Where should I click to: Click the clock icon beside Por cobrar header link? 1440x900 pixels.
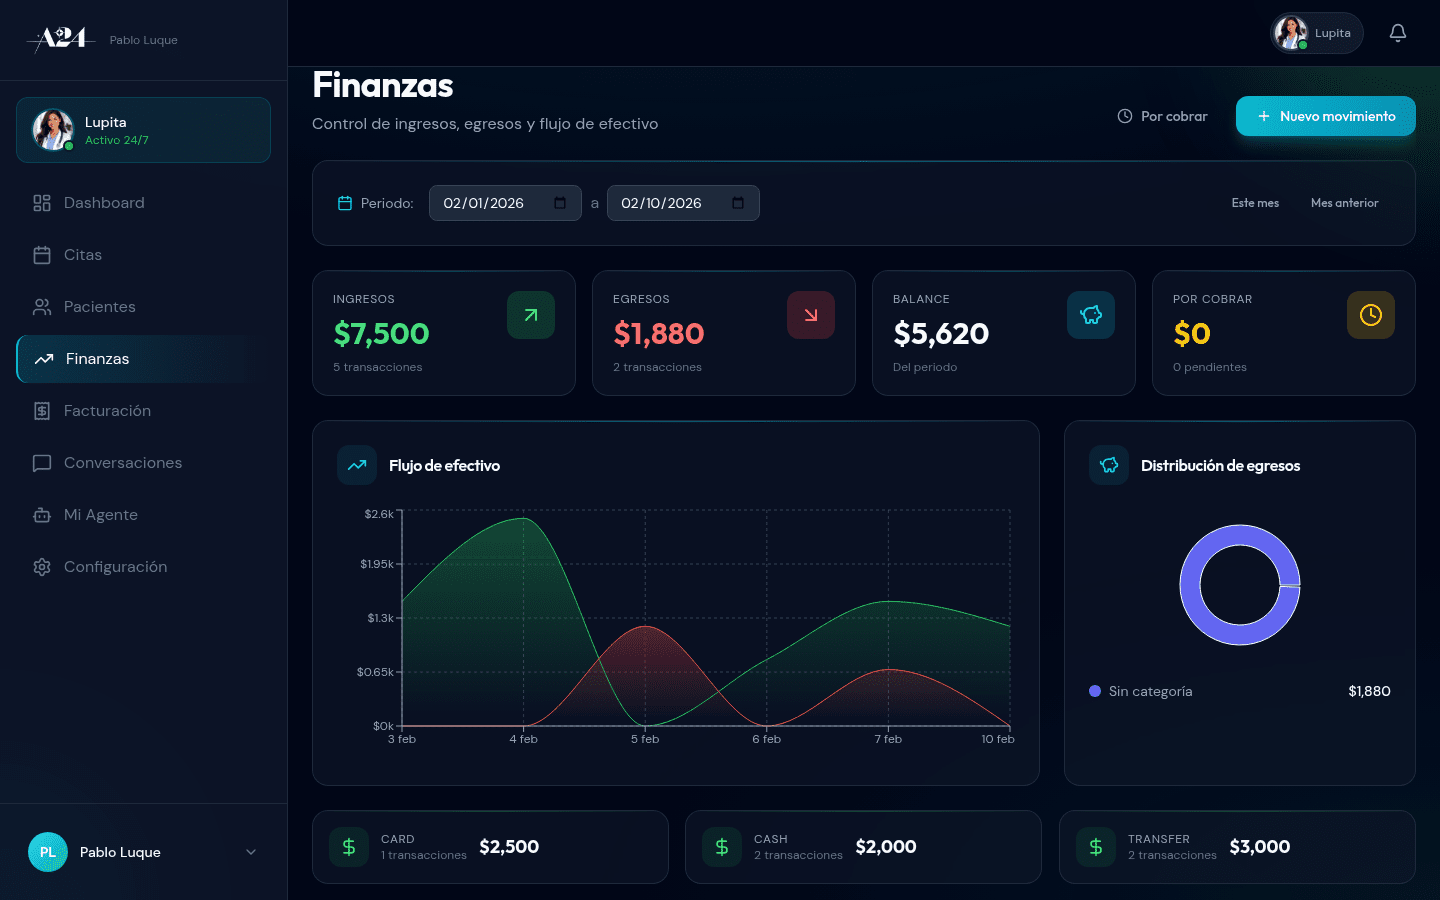pyautogui.click(x=1124, y=116)
